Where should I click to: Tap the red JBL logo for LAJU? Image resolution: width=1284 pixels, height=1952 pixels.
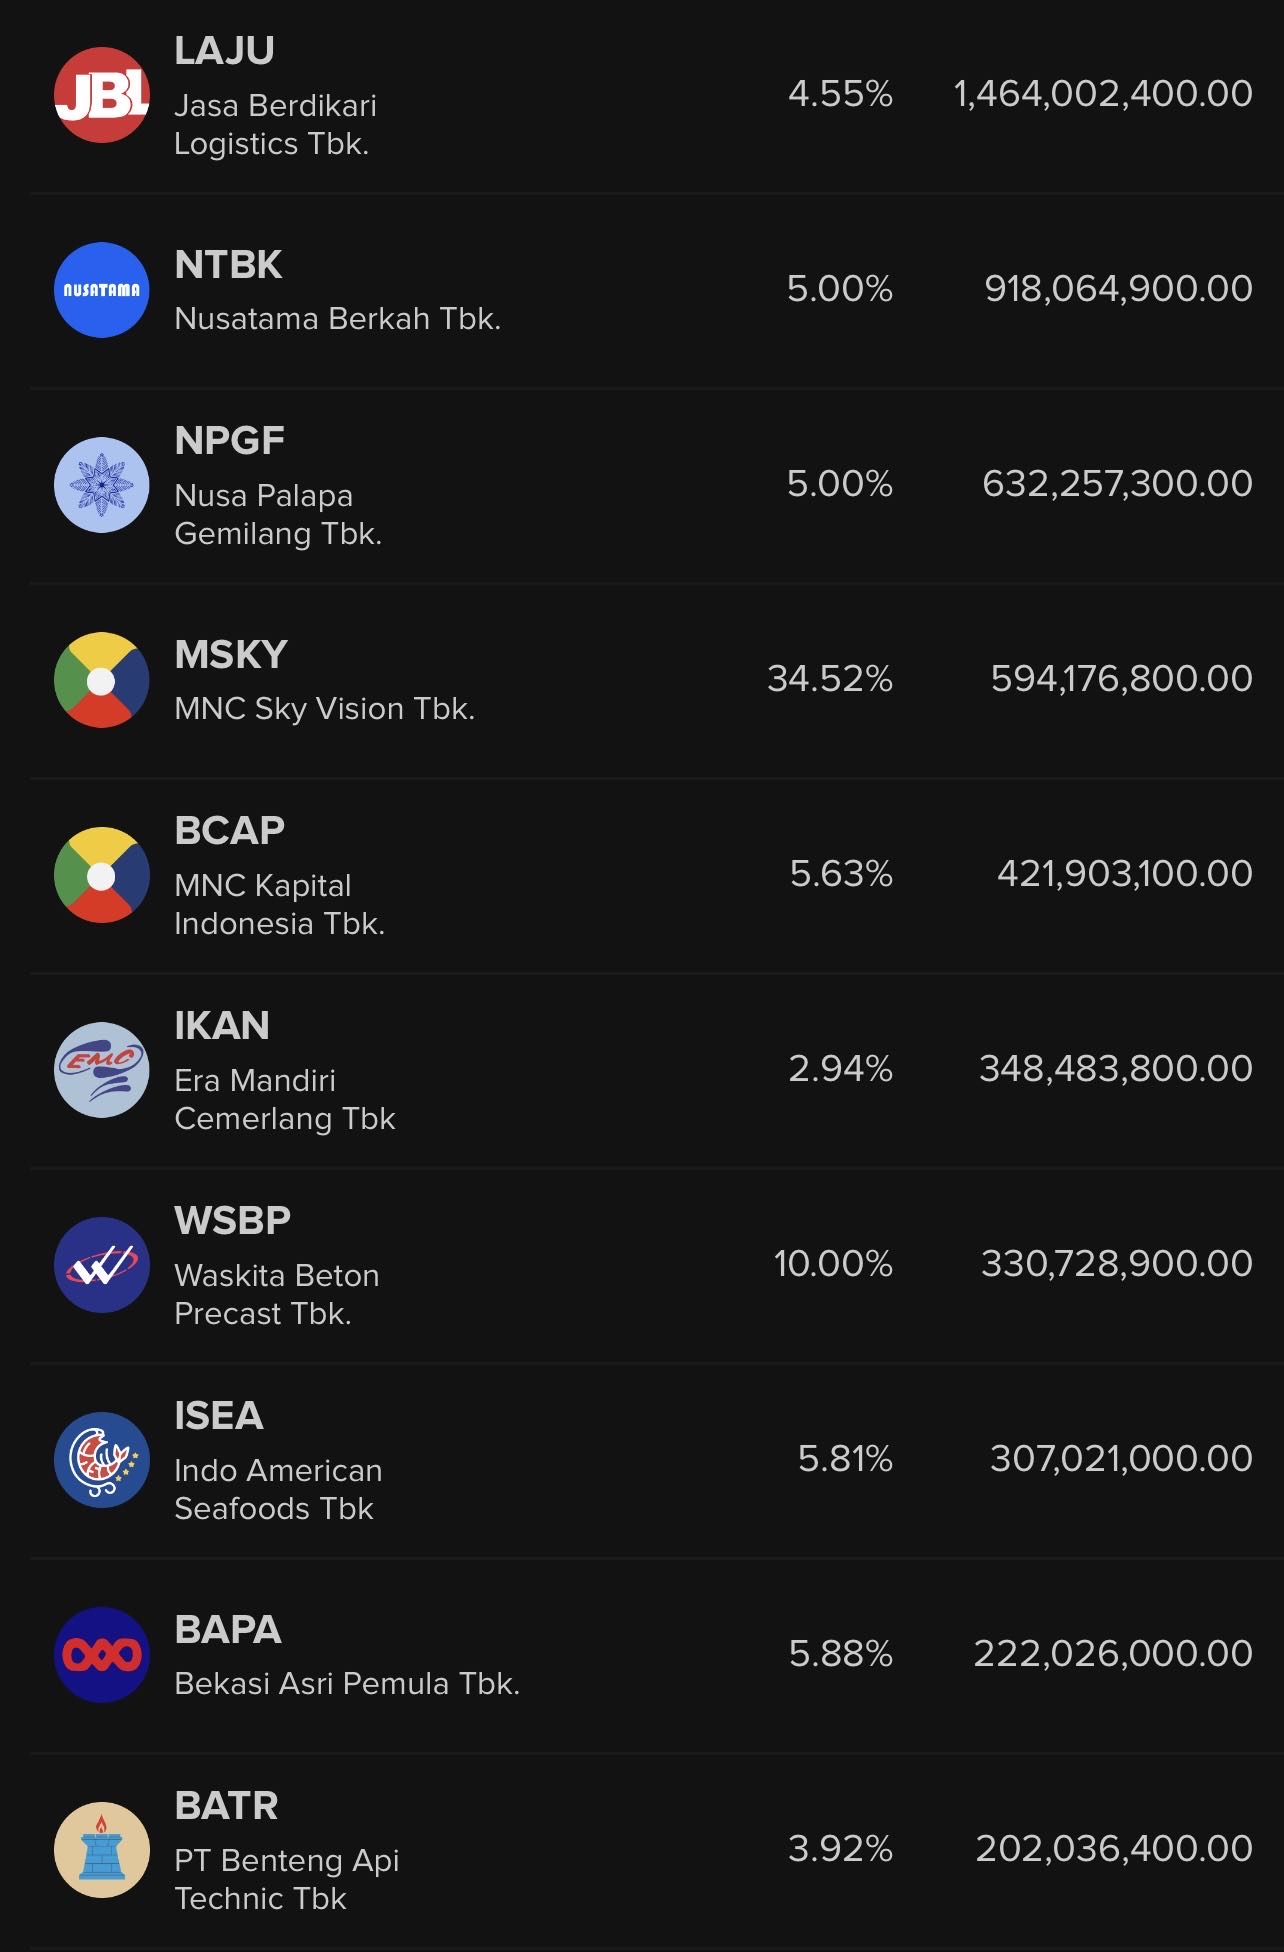click(101, 95)
